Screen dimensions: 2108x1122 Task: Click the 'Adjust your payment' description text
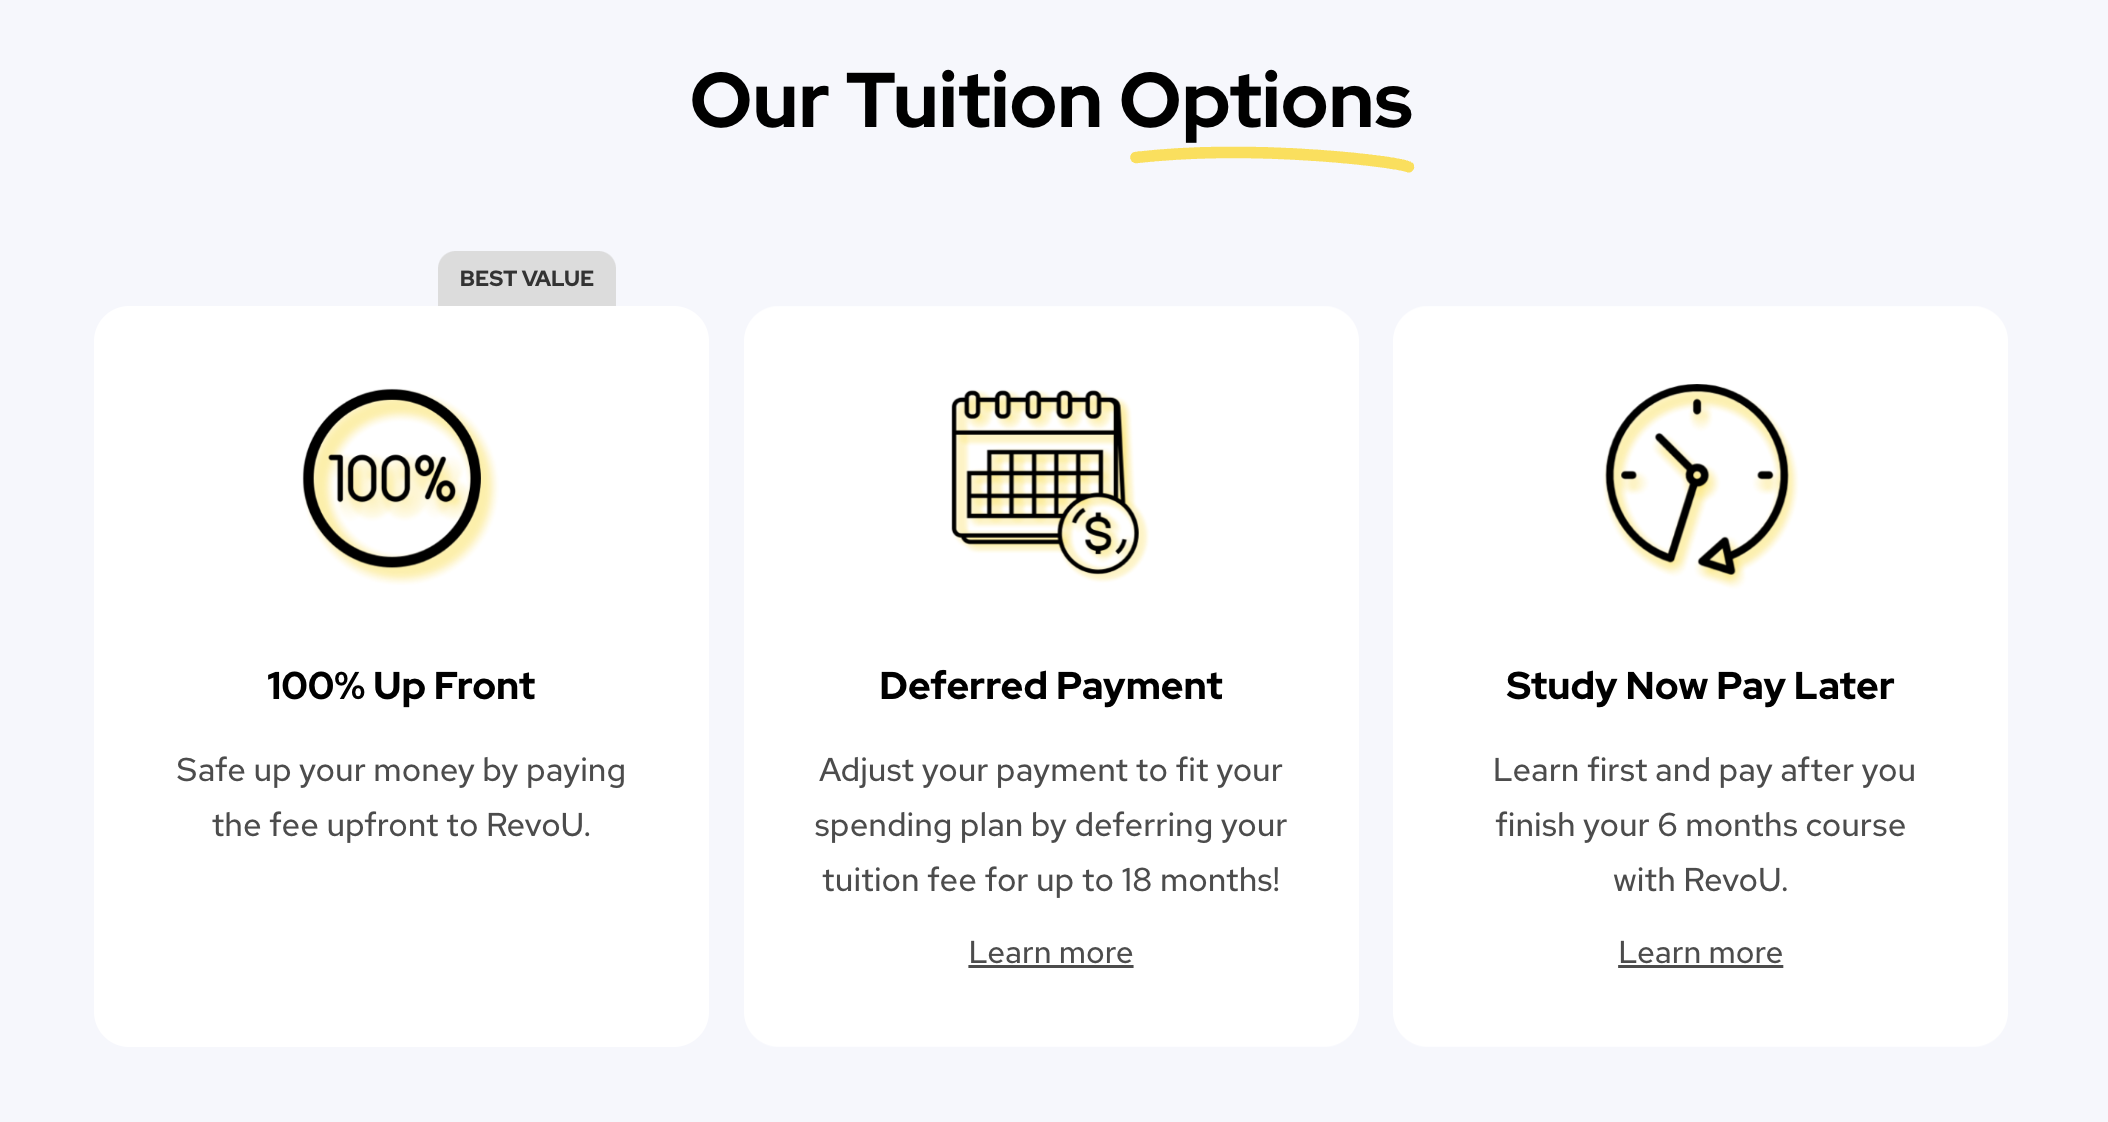[1050, 825]
